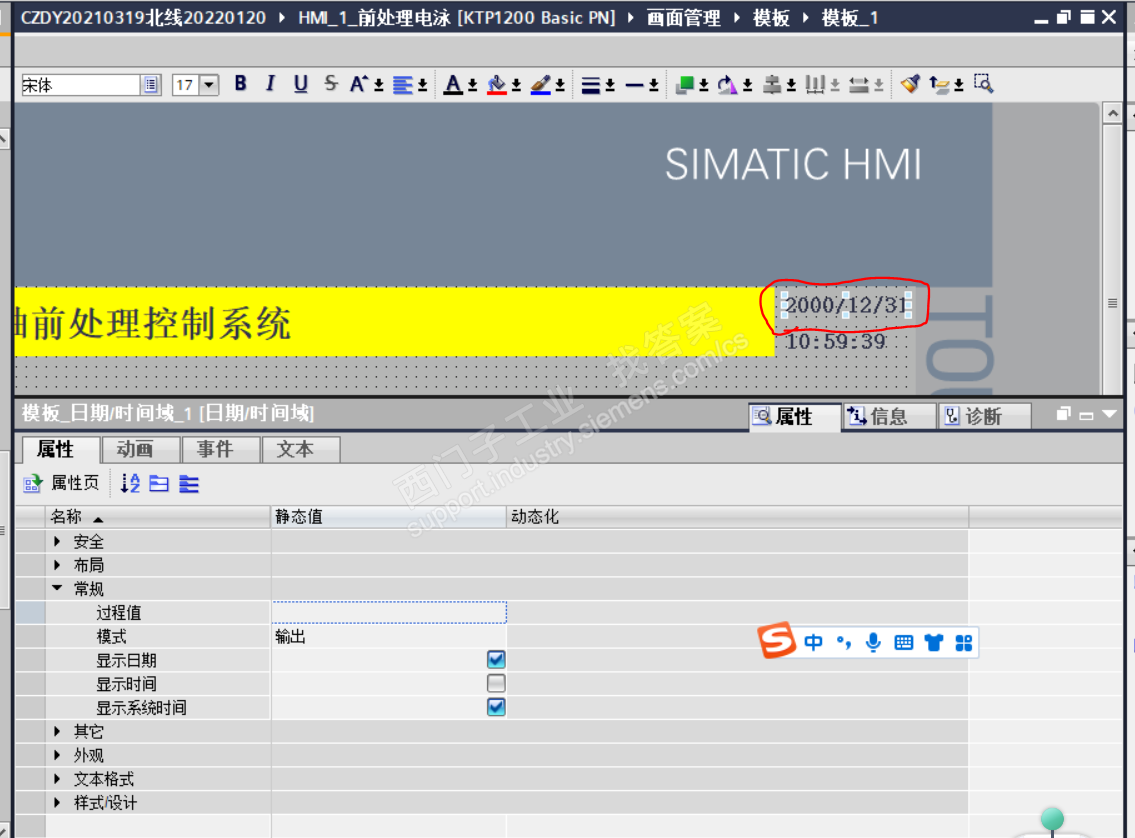Open the 信息 inspector tab
Screen dimensions: 1135x838
[888, 417]
